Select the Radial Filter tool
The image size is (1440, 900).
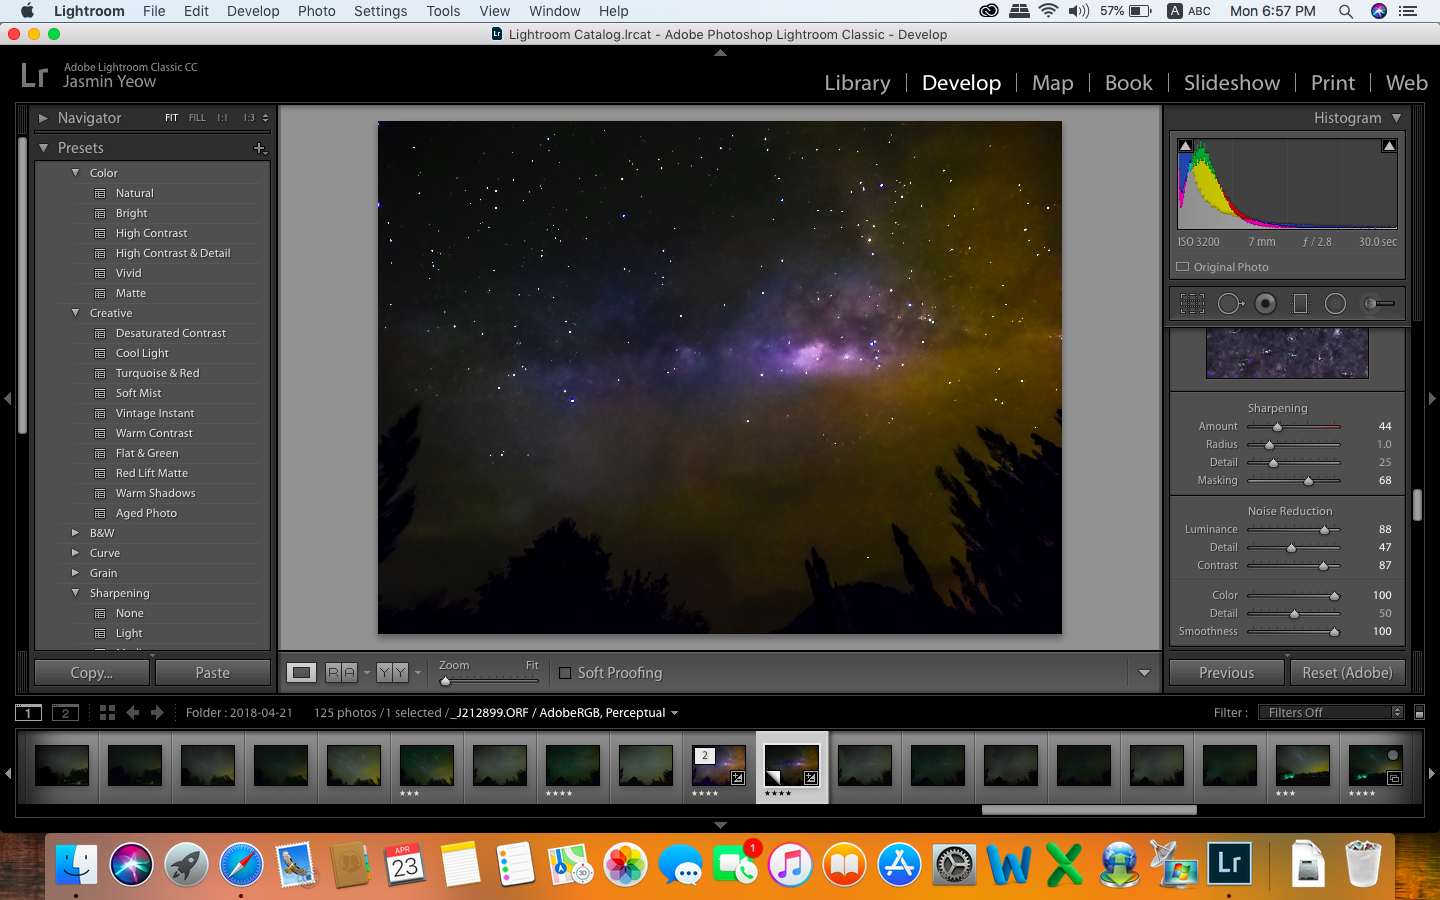pos(1335,304)
